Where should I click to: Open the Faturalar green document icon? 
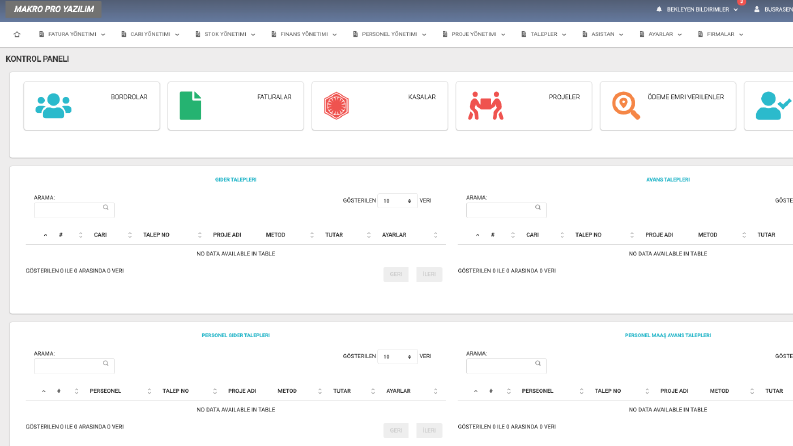[190, 106]
